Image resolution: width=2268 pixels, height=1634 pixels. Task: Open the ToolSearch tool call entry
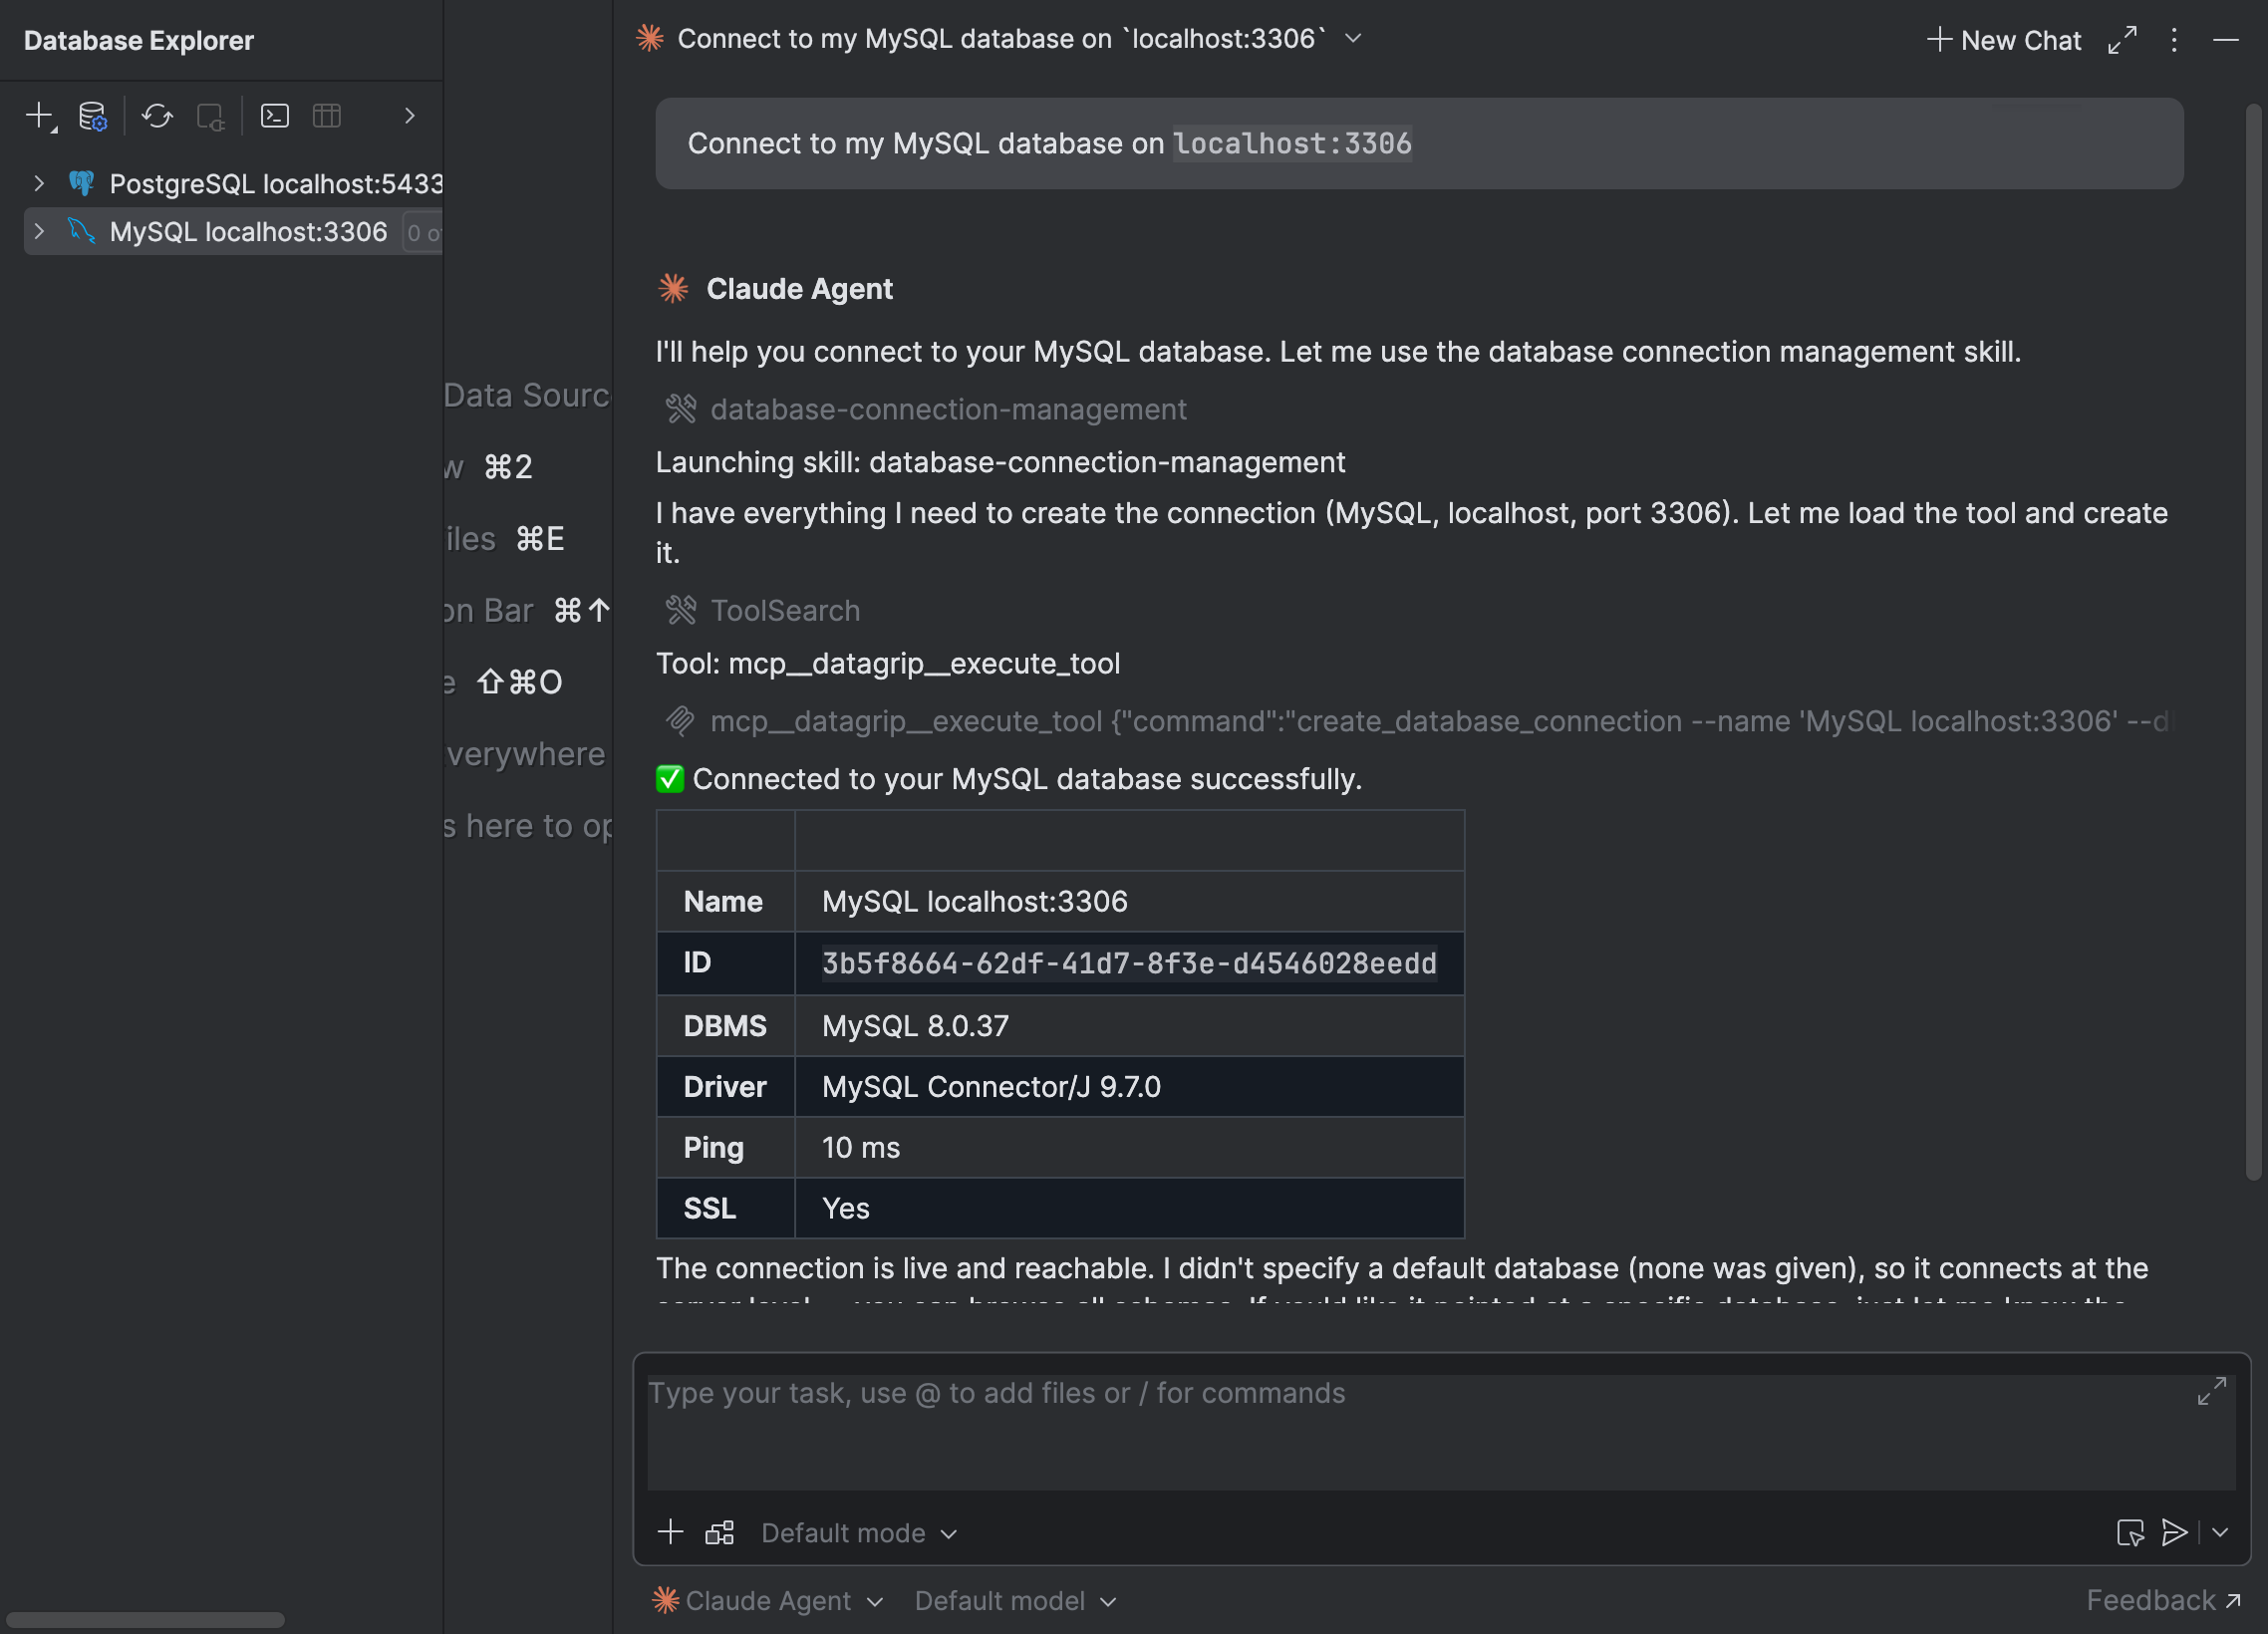pyautogui.click(x=763, y=610)
